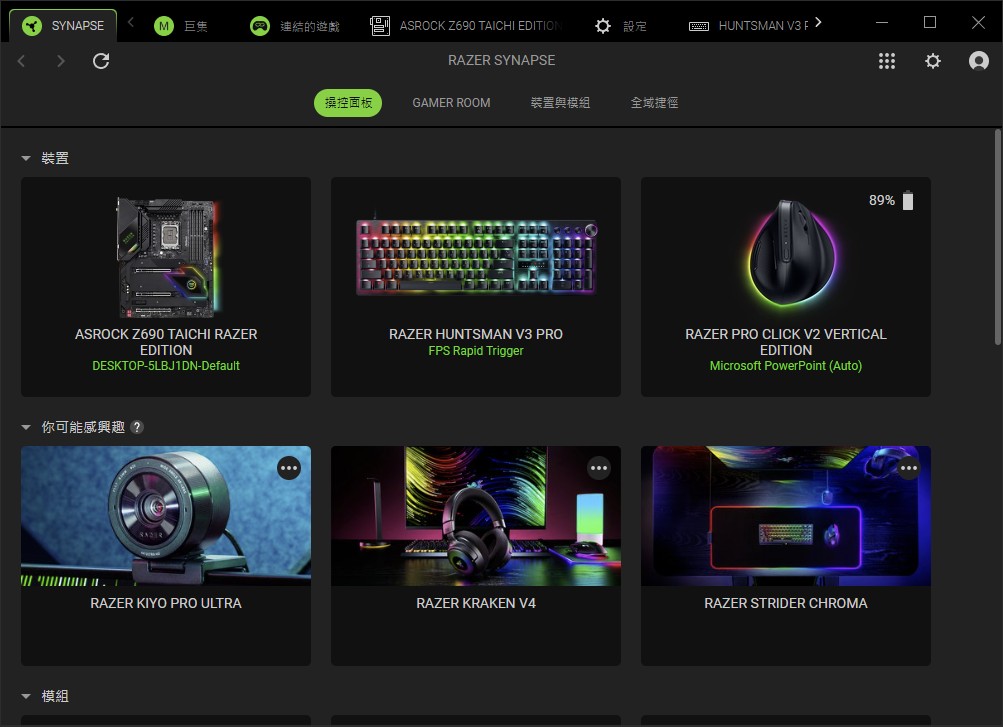Image resolution: width=1003 pixels, height=727 pixels.
Task: Open the GAMER ROOM tab
Action: click(x=452, y=103)
